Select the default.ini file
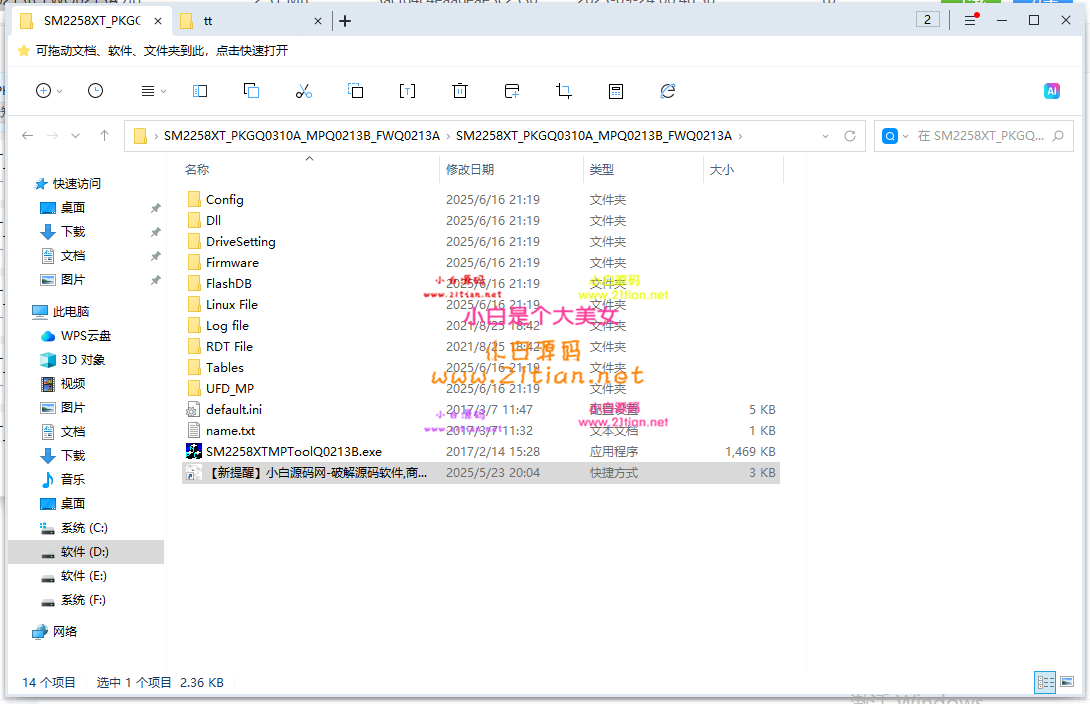The image size is (1090, 704). 234,409
